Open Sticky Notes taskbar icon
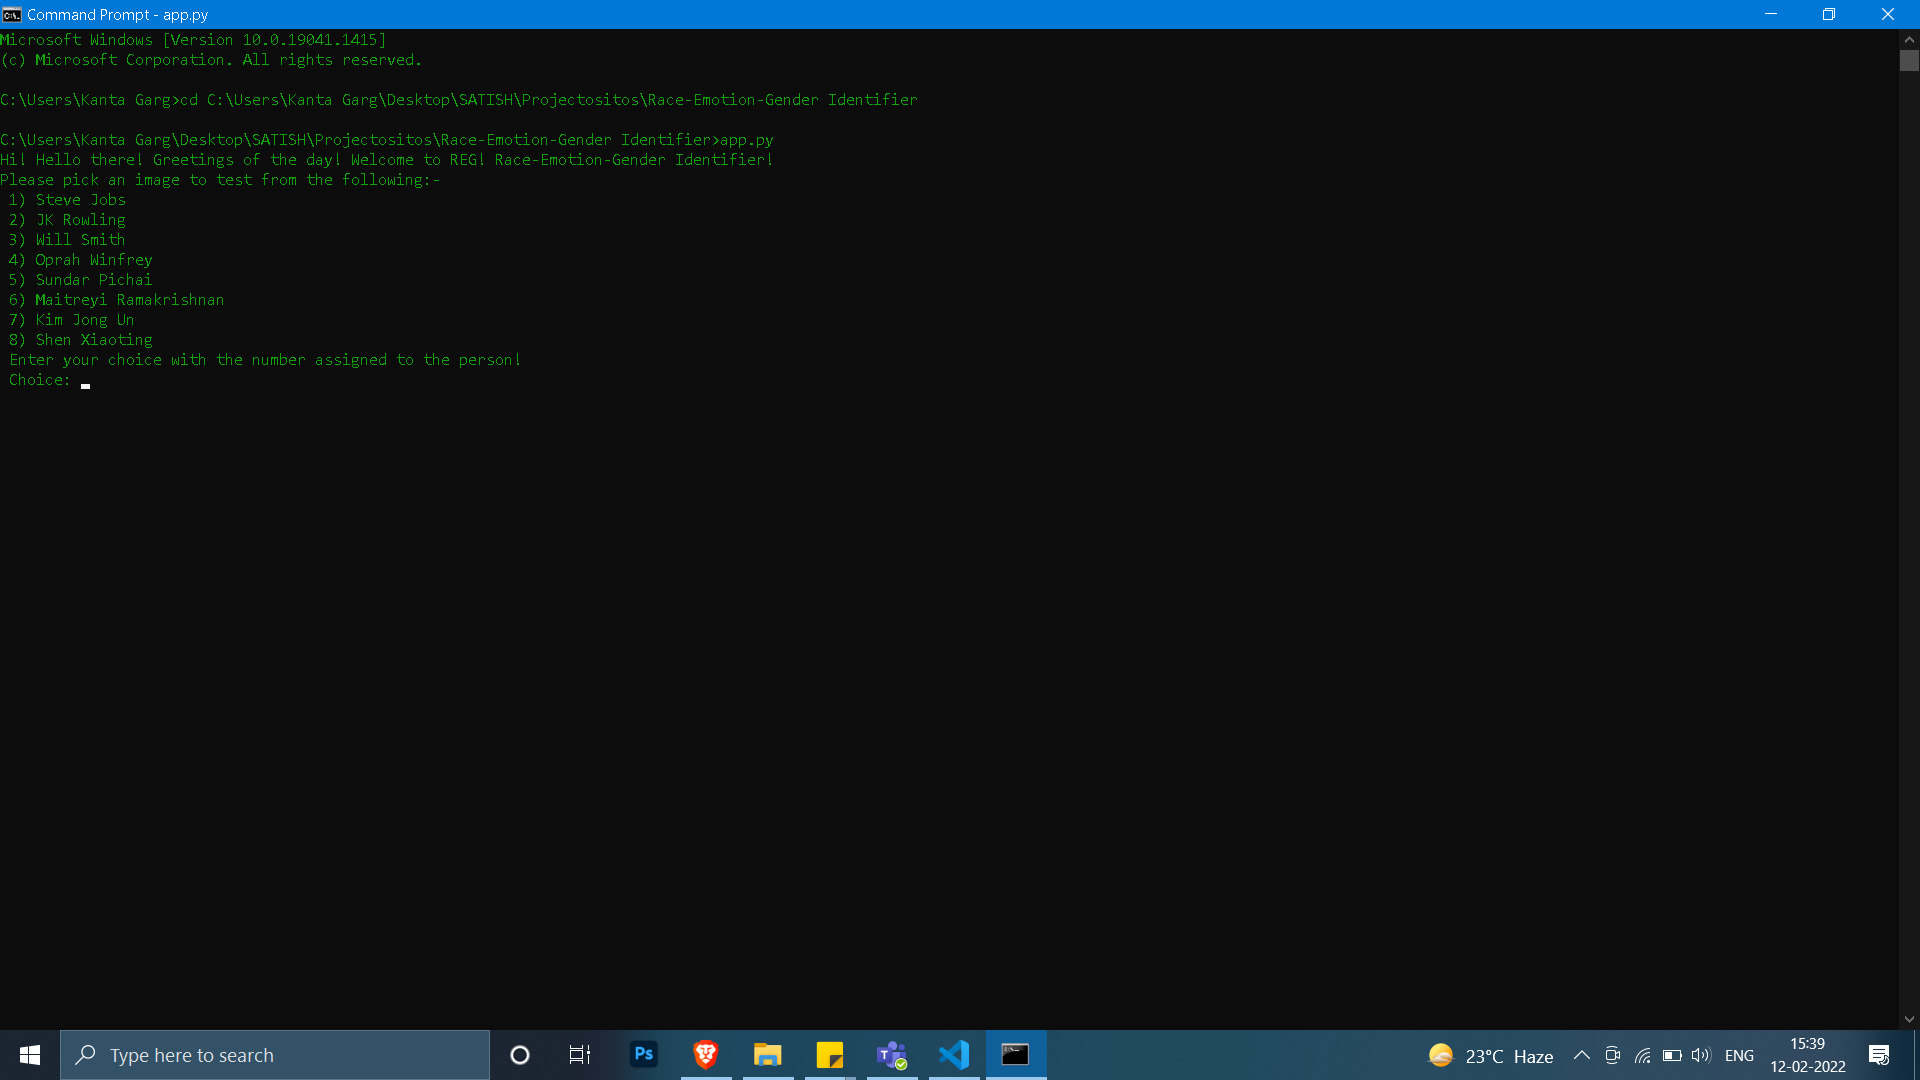The height and width of the screenshot is (1080, 1920). [829, 1054]
